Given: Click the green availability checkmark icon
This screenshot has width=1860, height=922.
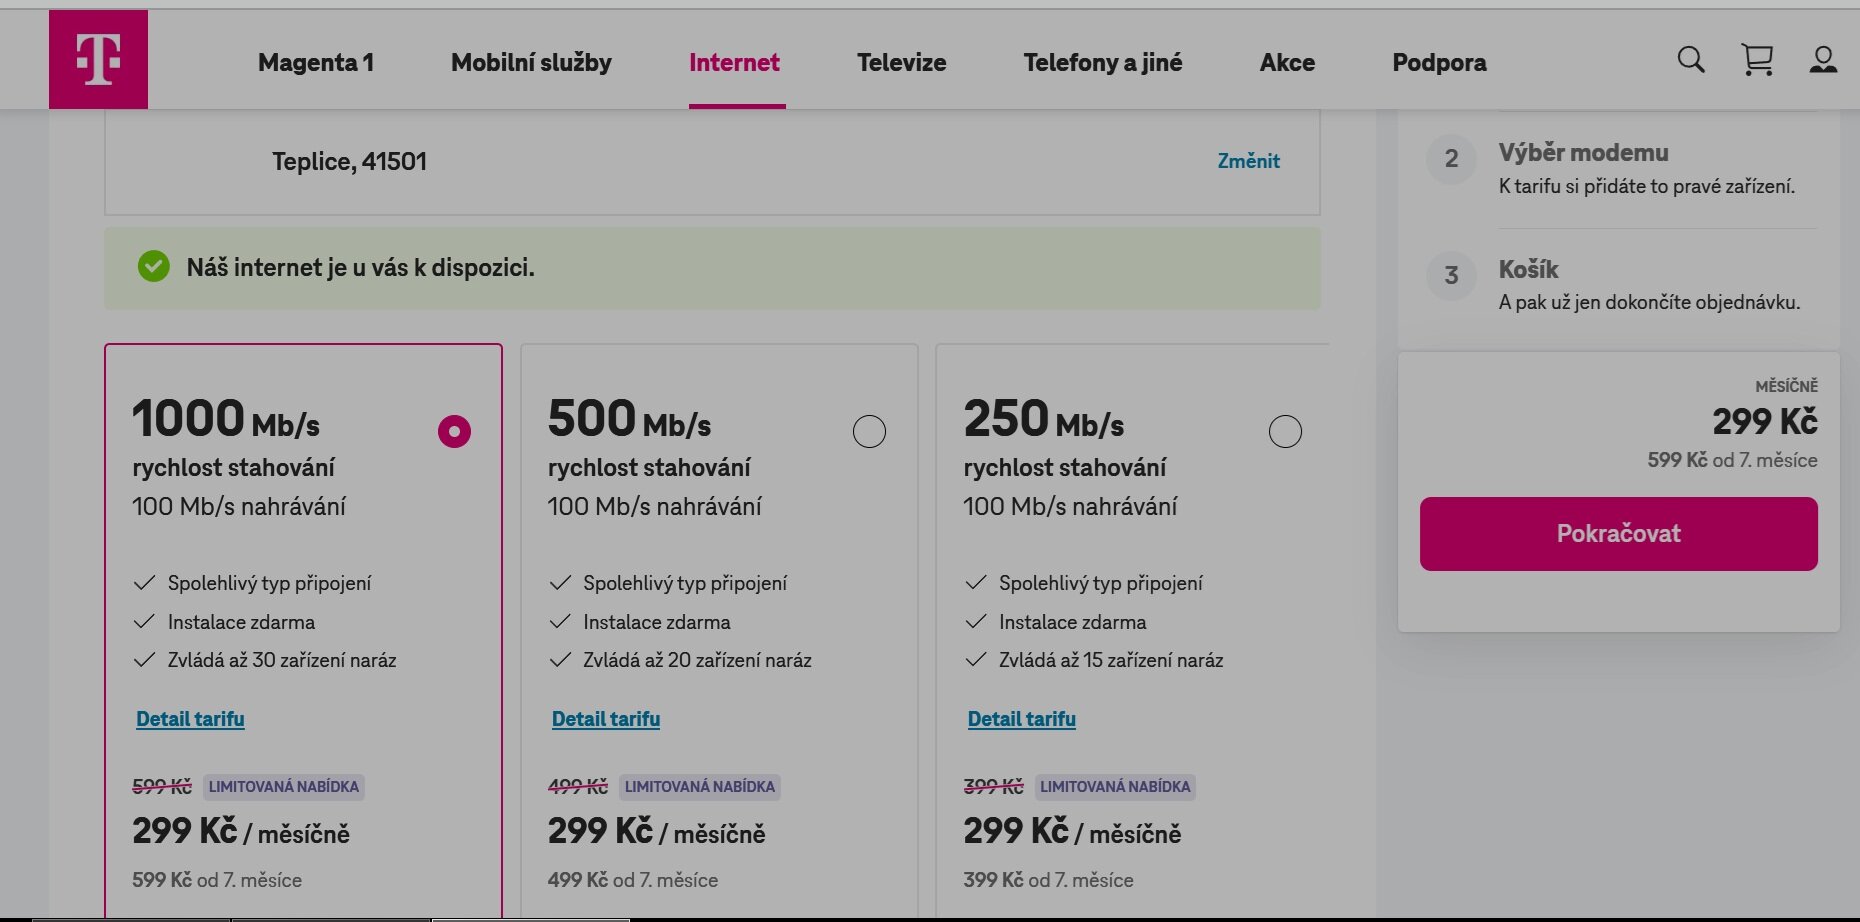Looking at the screenshot, I should 154,267.
